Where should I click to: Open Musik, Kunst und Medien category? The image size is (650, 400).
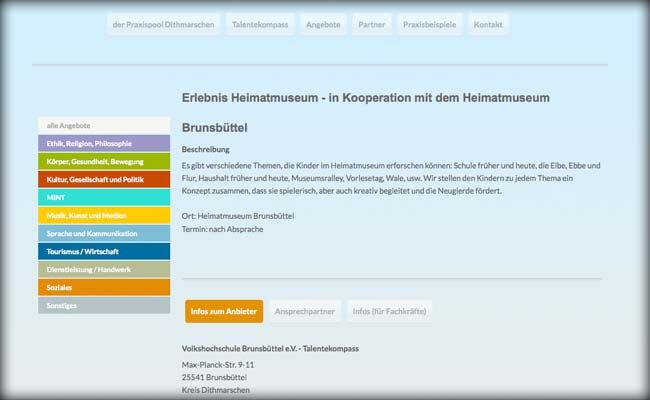pyautogui.click(x=104, y=216)
